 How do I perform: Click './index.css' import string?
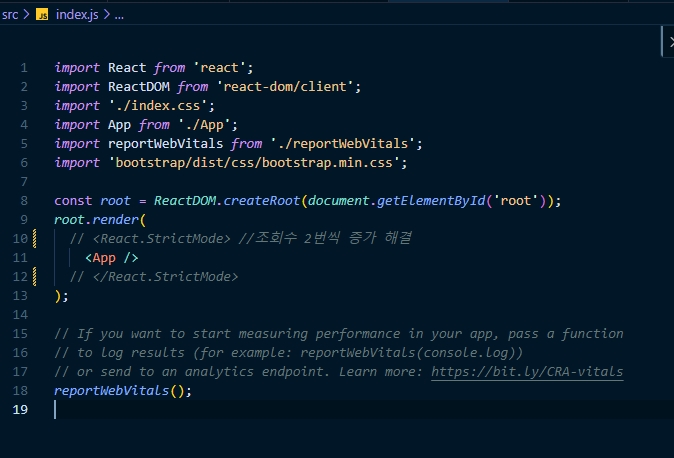158,106
